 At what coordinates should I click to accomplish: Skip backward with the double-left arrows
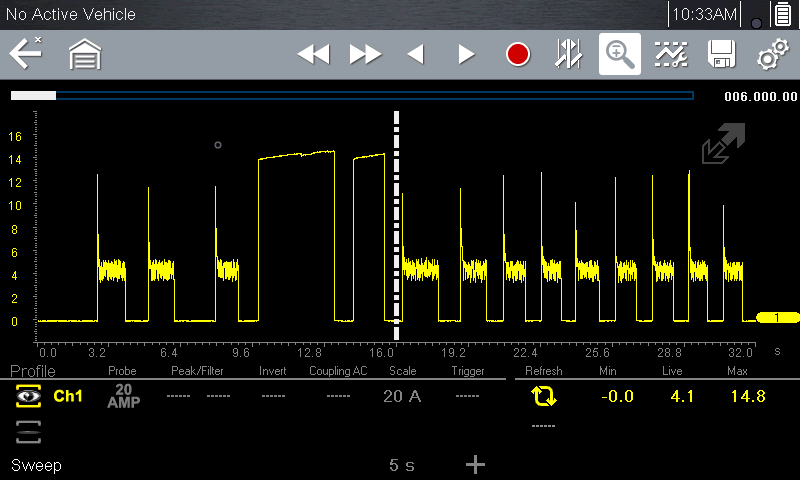click(x=313, y=54)
